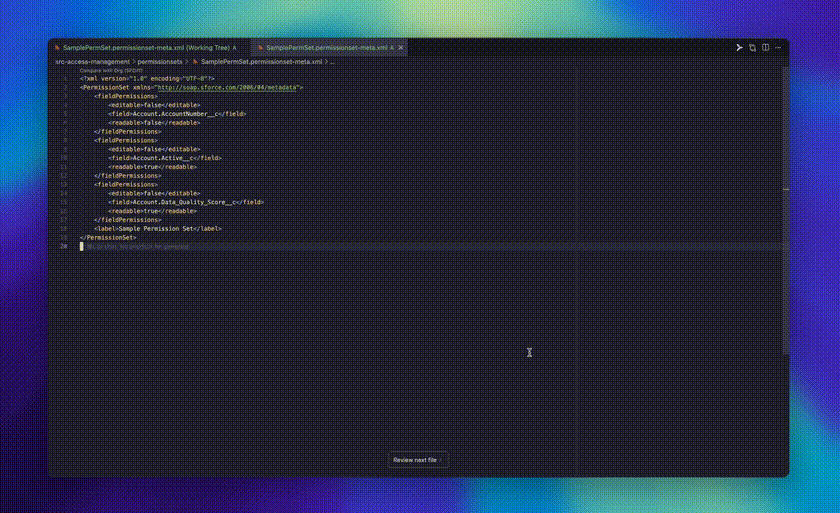
Task: Click the open changes icon in editor toolbar
Action: pos(752,48)
